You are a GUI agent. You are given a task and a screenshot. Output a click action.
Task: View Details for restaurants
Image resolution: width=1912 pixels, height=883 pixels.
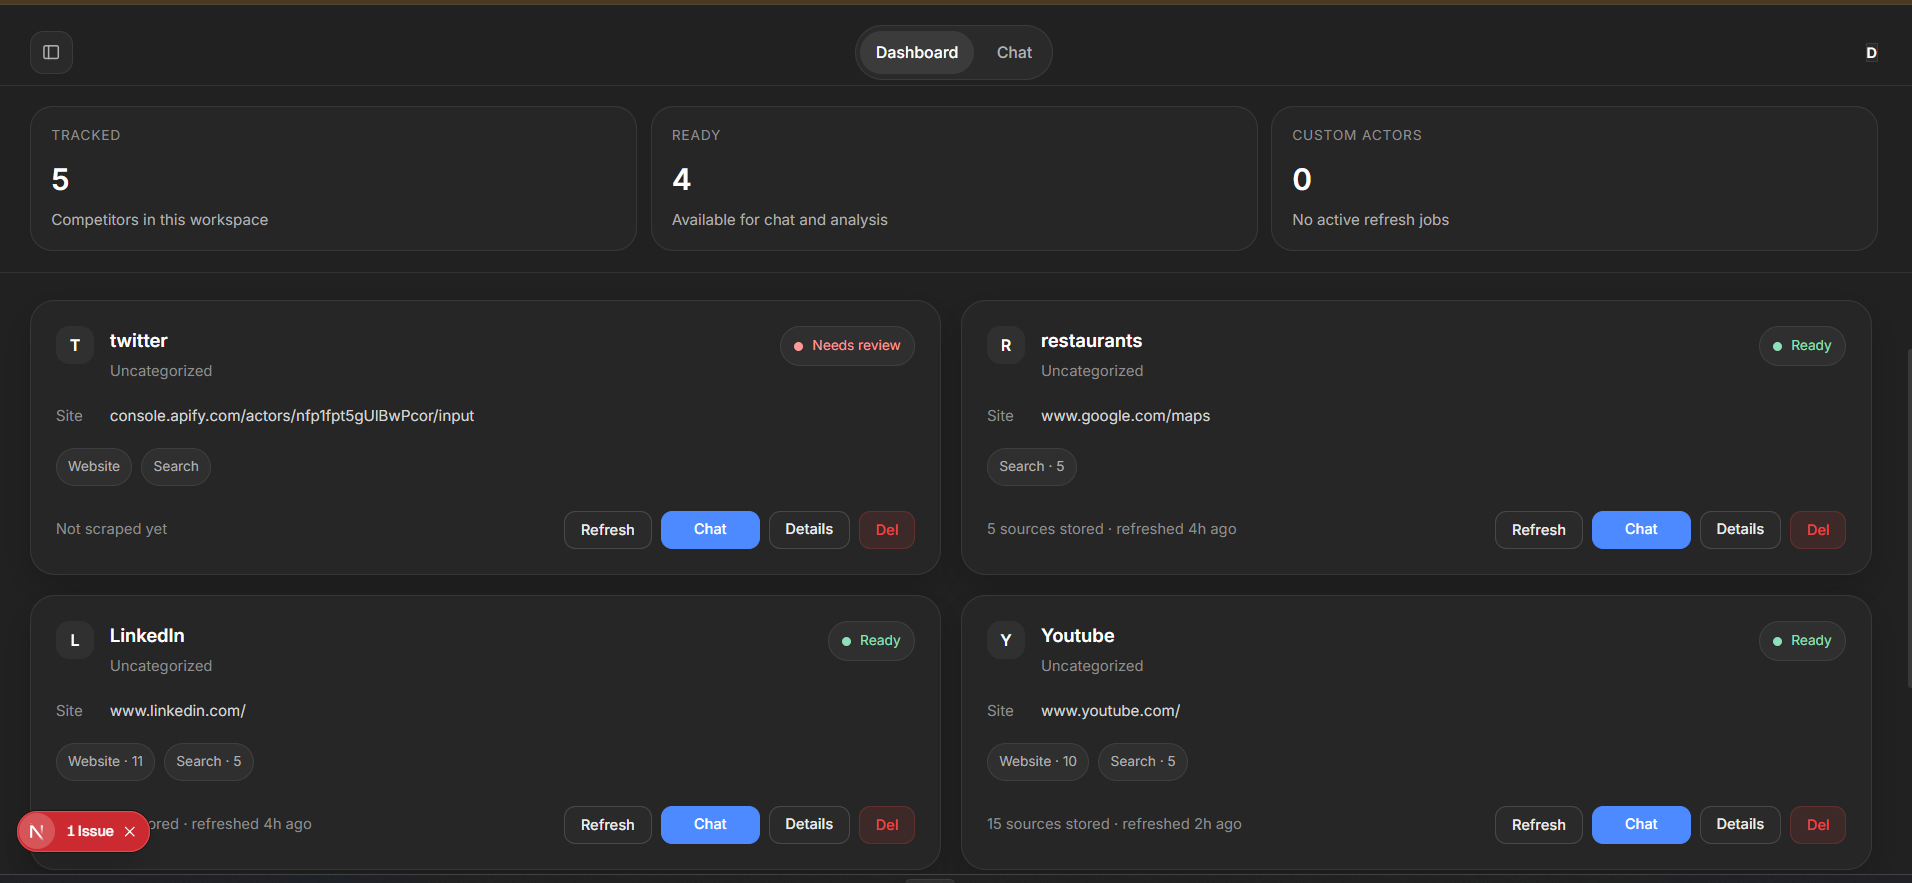(1740, 530)
